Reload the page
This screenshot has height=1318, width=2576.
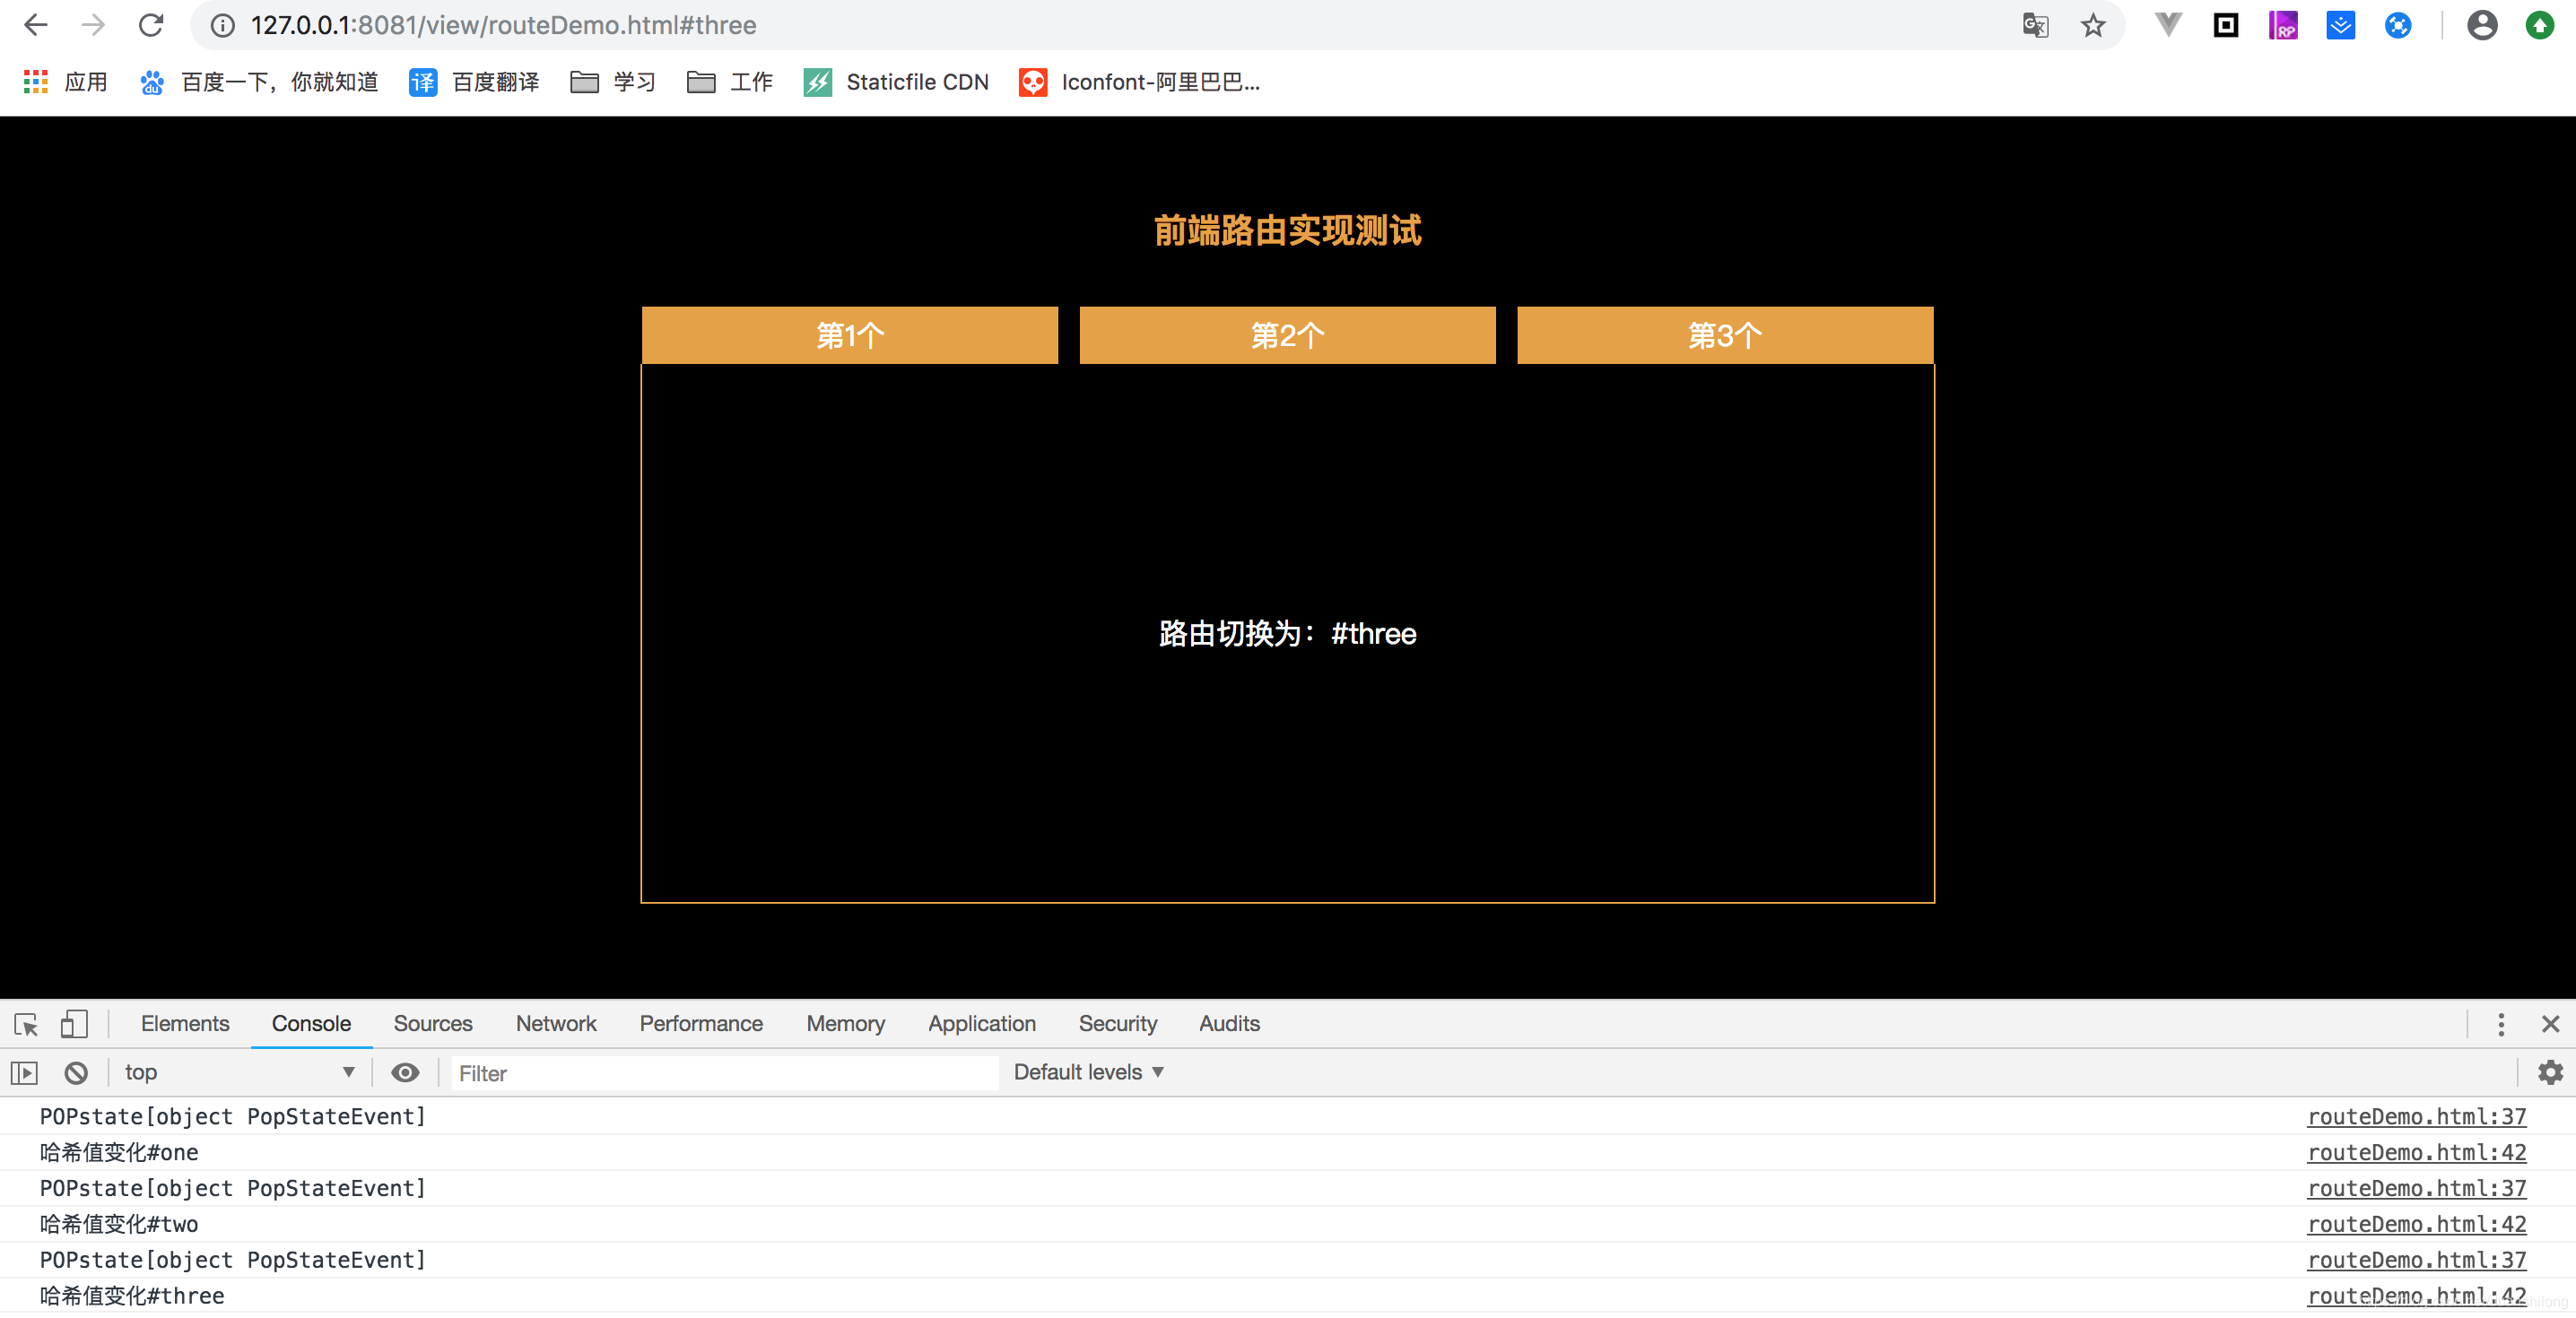(151, 25)
